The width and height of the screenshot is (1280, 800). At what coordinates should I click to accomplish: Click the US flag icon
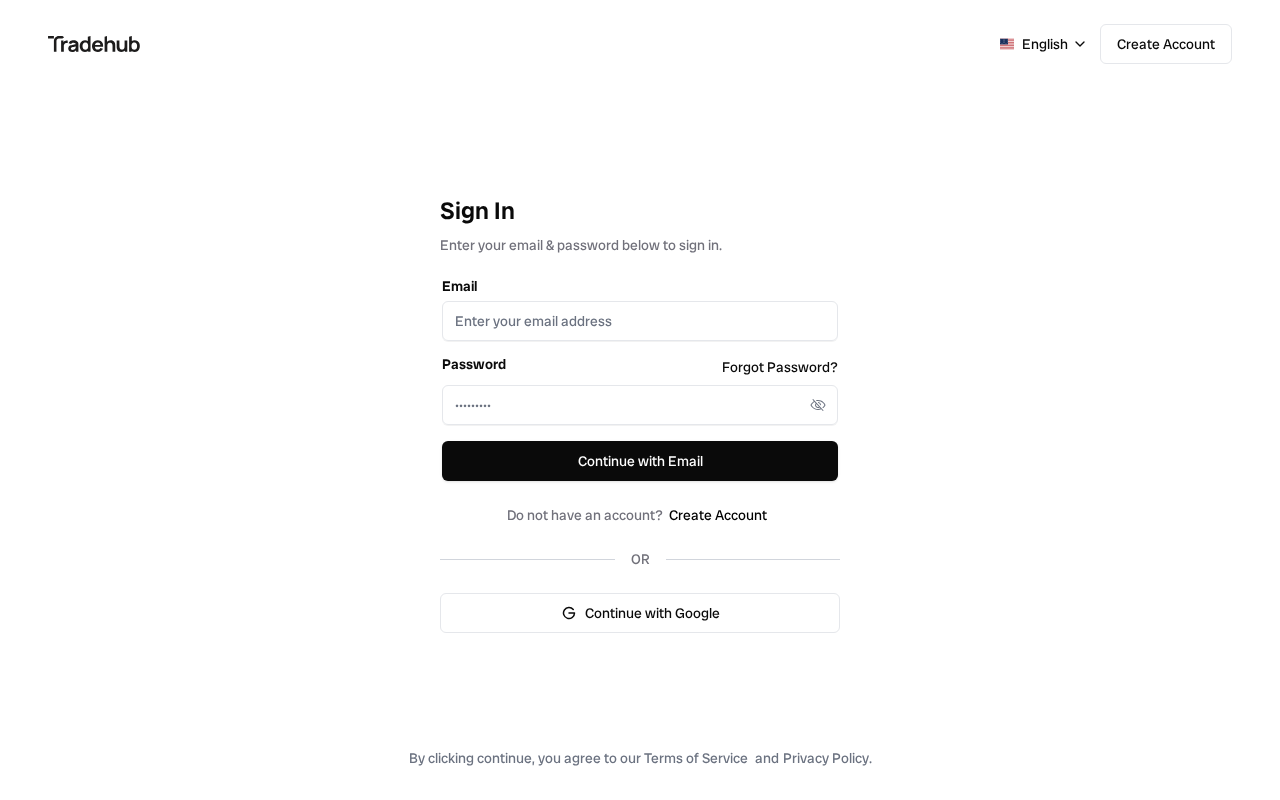[x=1007, y=44]
